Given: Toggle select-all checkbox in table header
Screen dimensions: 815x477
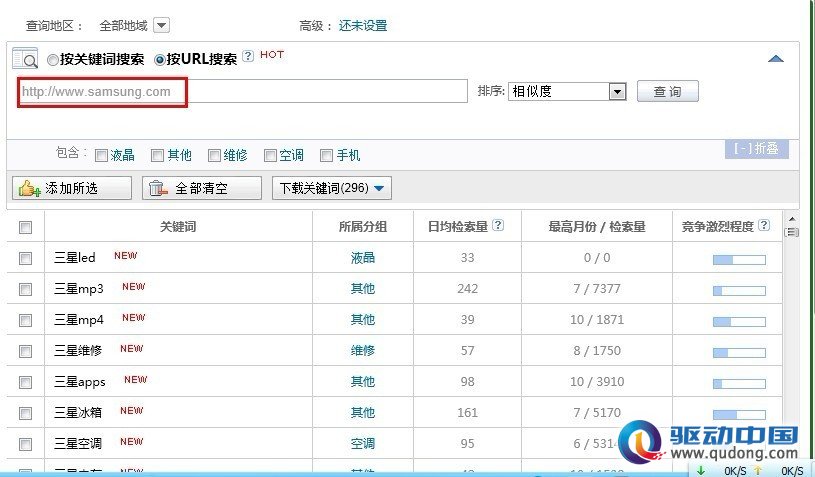Looking at the screenshot, I should tap(25, 228).
